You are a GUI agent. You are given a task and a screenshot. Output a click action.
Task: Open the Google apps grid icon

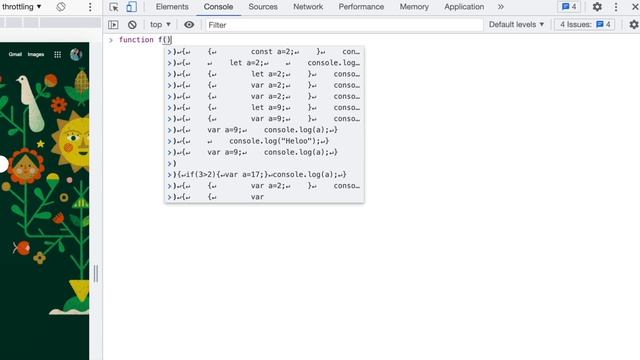58,54
